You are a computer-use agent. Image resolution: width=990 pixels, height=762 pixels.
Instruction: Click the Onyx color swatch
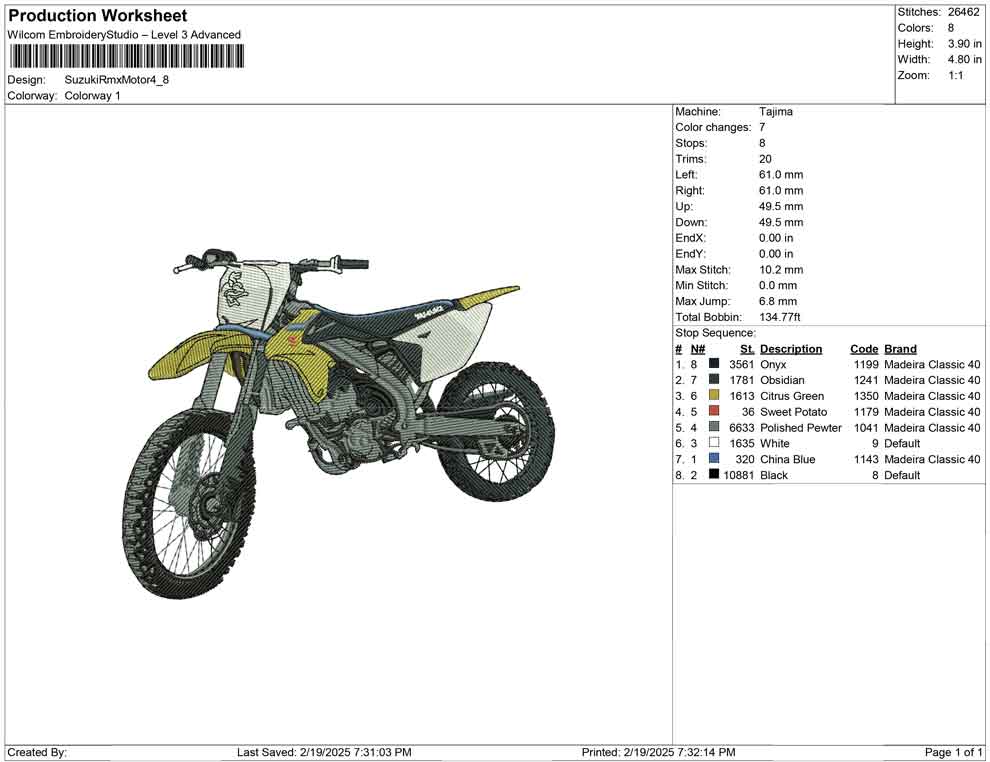pyautogui.click(x=713, y=364)
